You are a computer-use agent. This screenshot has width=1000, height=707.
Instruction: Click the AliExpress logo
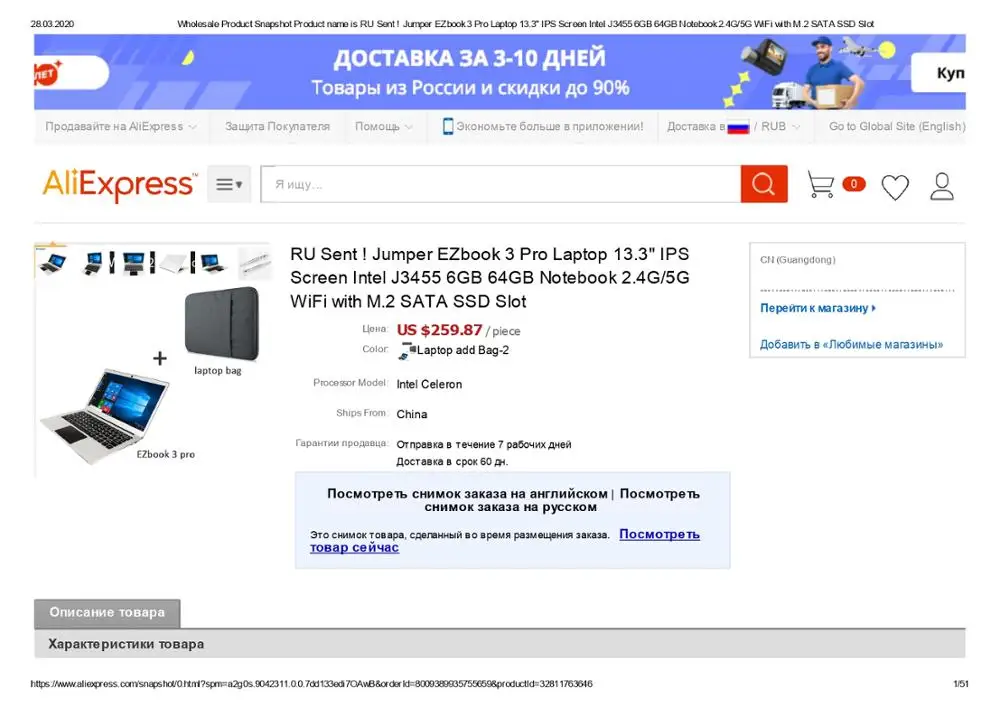(120, 185)
